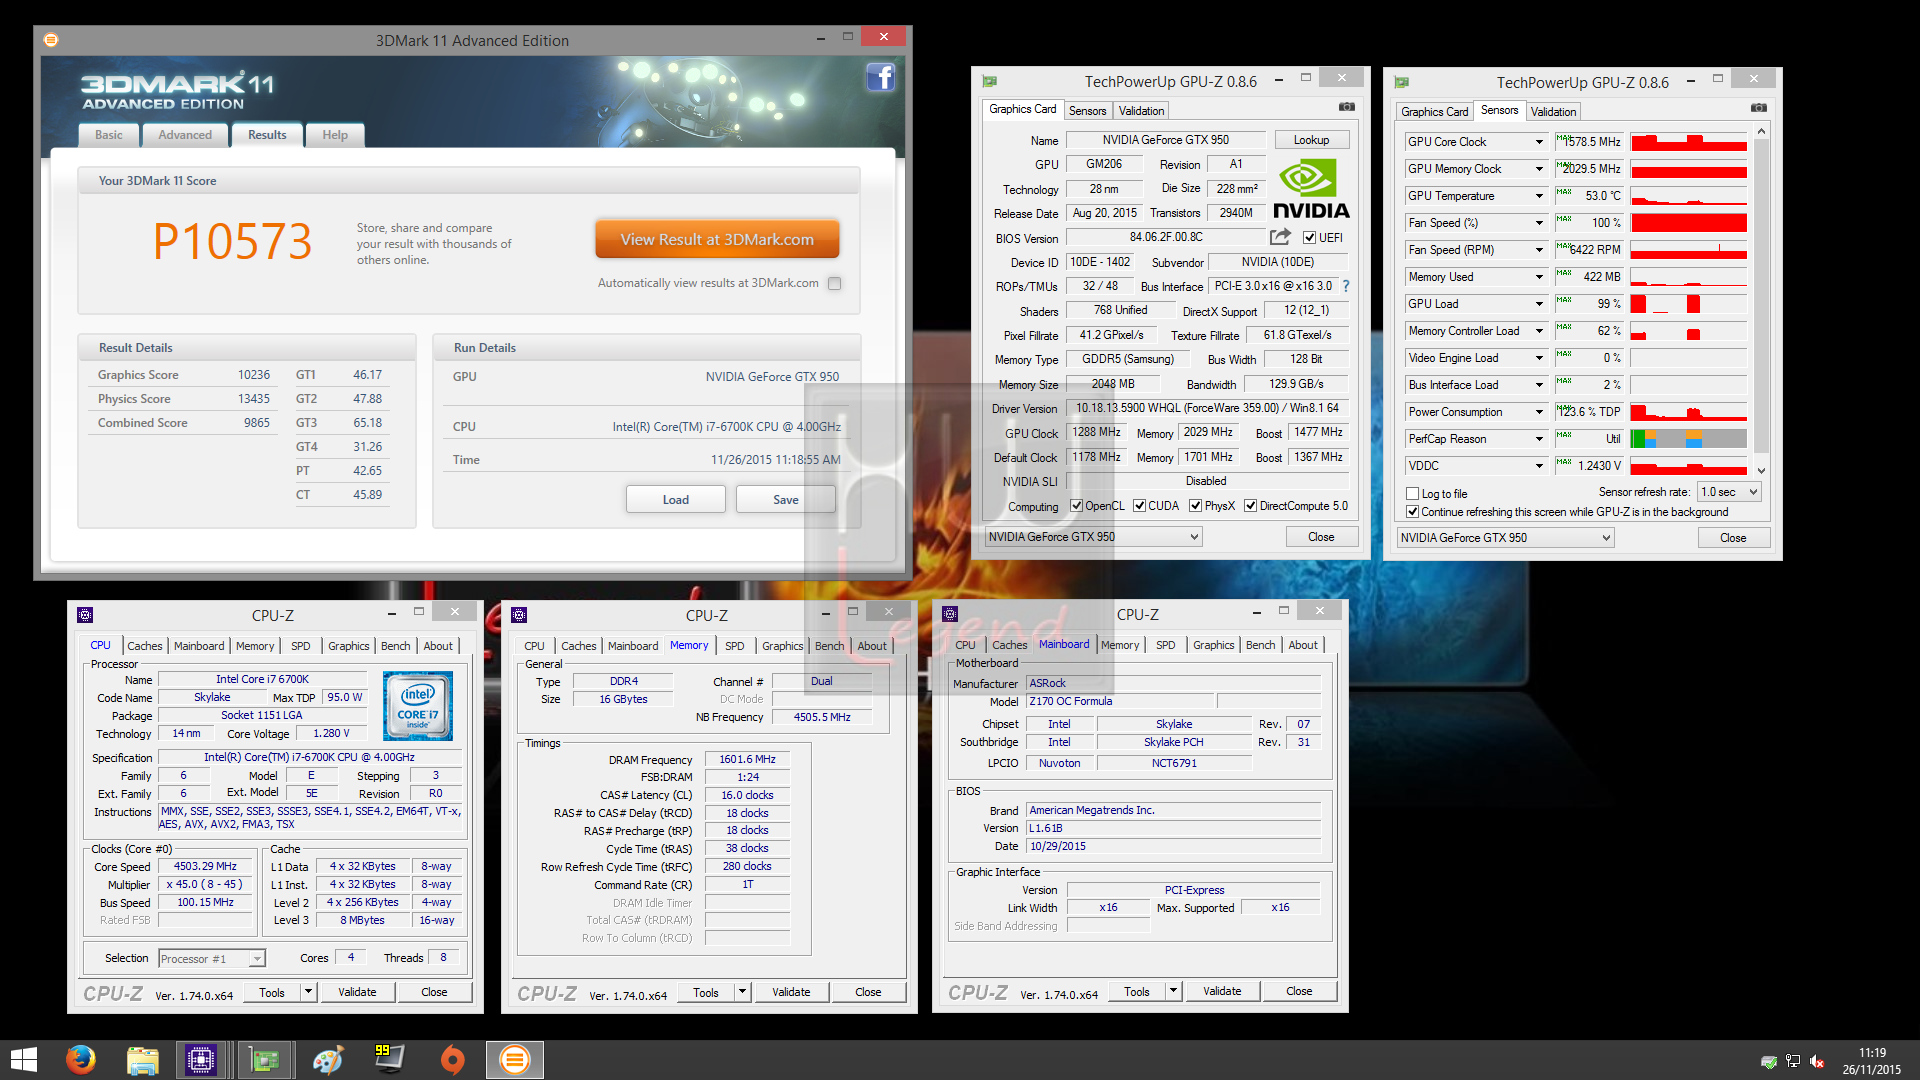Click the Intel Core i7 badge in CPU-Z
1920x1080 pixels.
[418, 705]
